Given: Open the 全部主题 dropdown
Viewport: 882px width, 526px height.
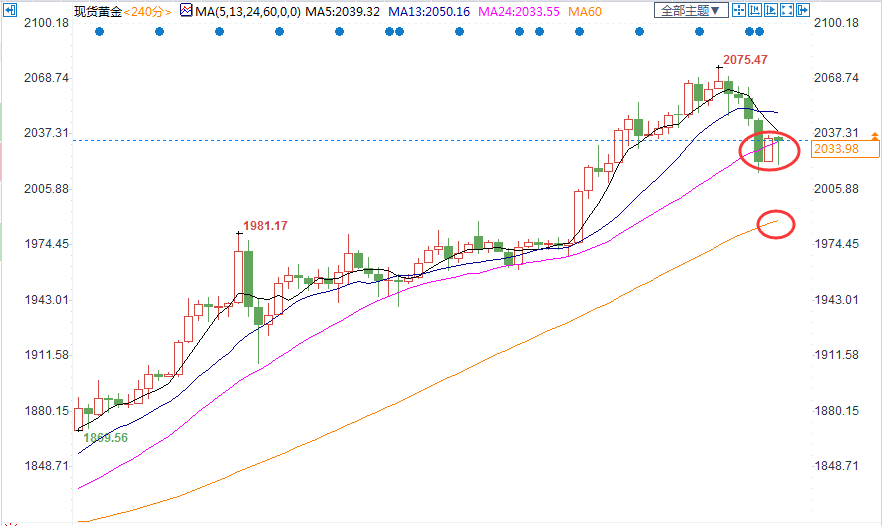Looking at the screenshot, I should pyautogui.click(x=688, y=11).
